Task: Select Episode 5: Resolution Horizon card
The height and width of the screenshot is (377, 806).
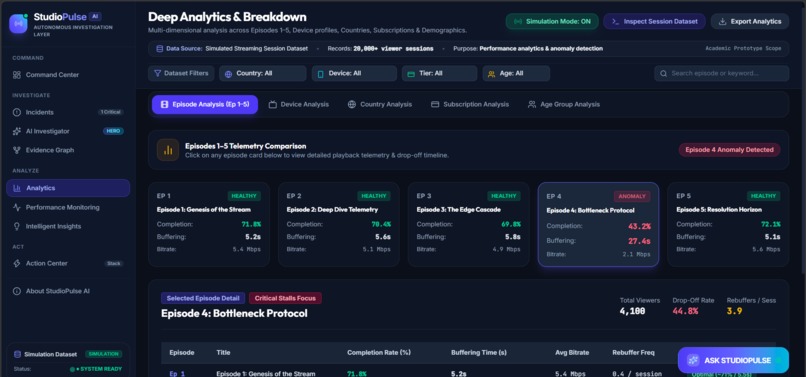Action: click(728, 224)
